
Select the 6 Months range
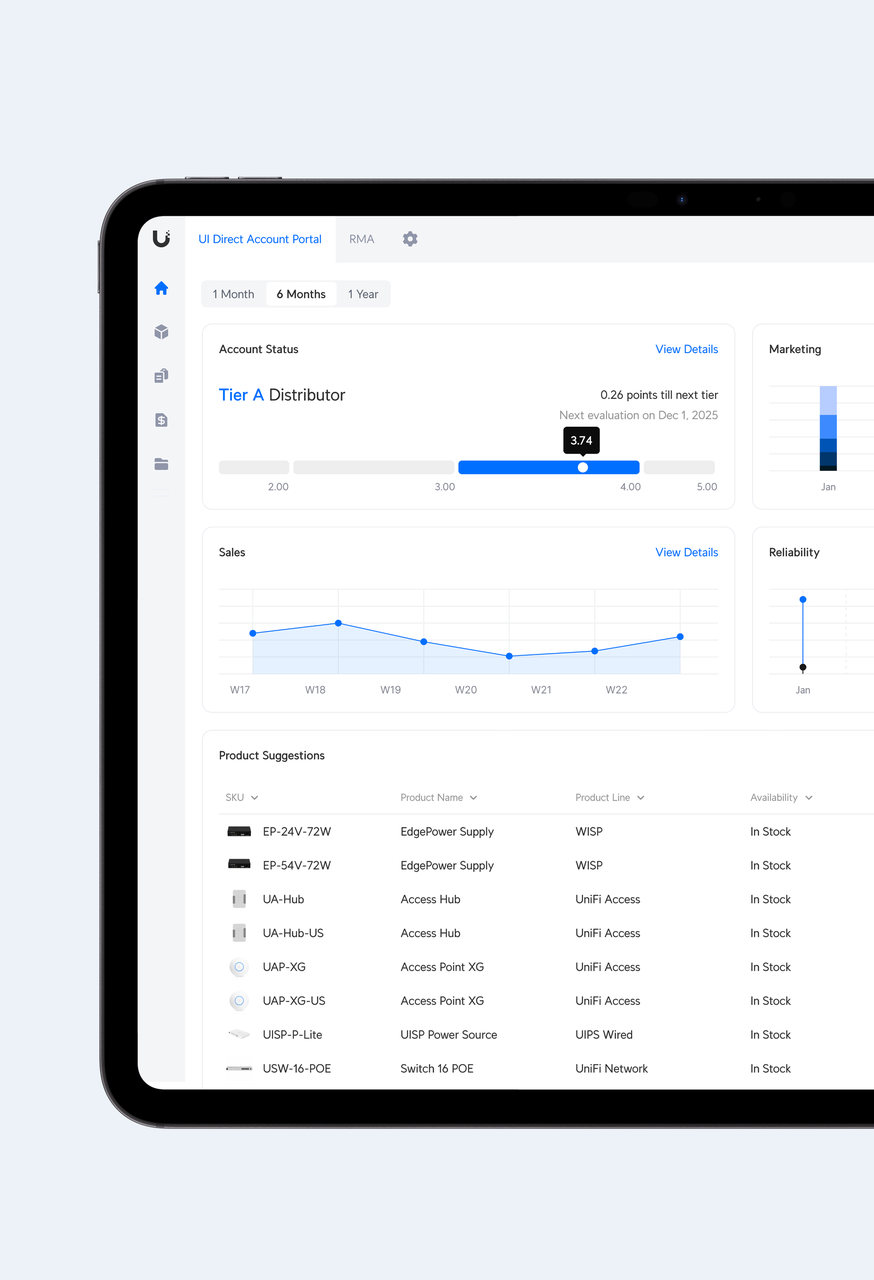[301, 294]
